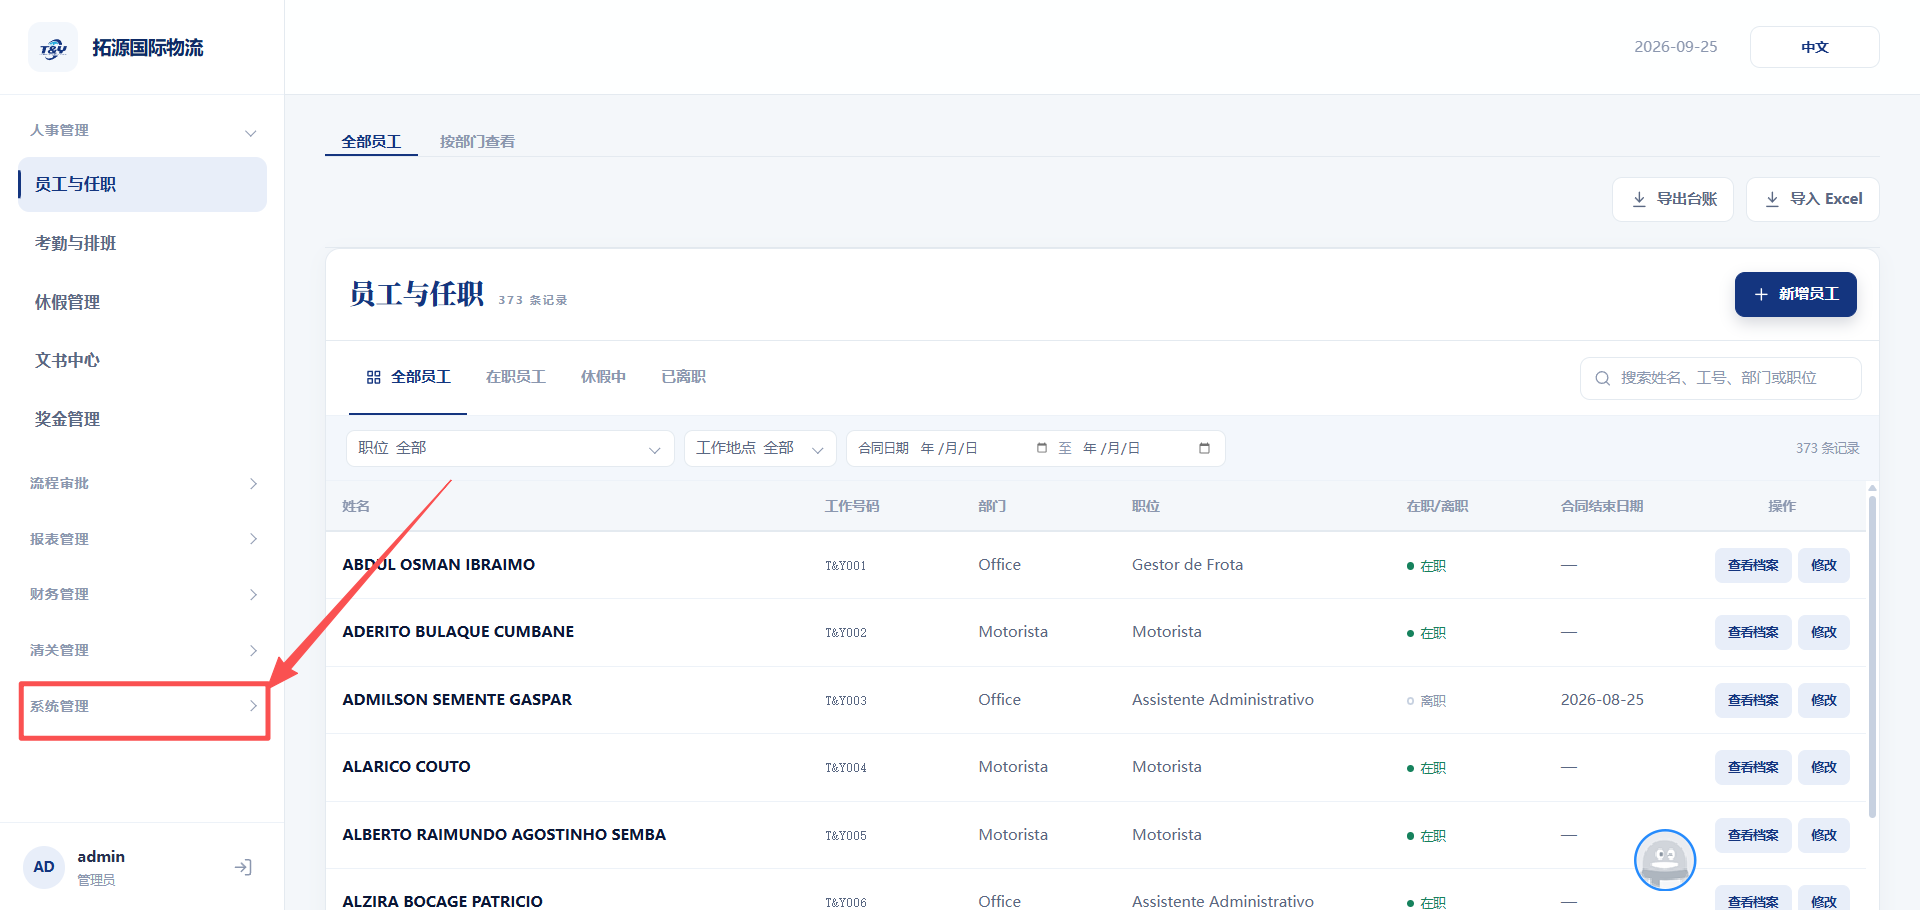1920x910 pixels.
Task: Click contract end date 2026-08-25
Action: [1602, 700]
